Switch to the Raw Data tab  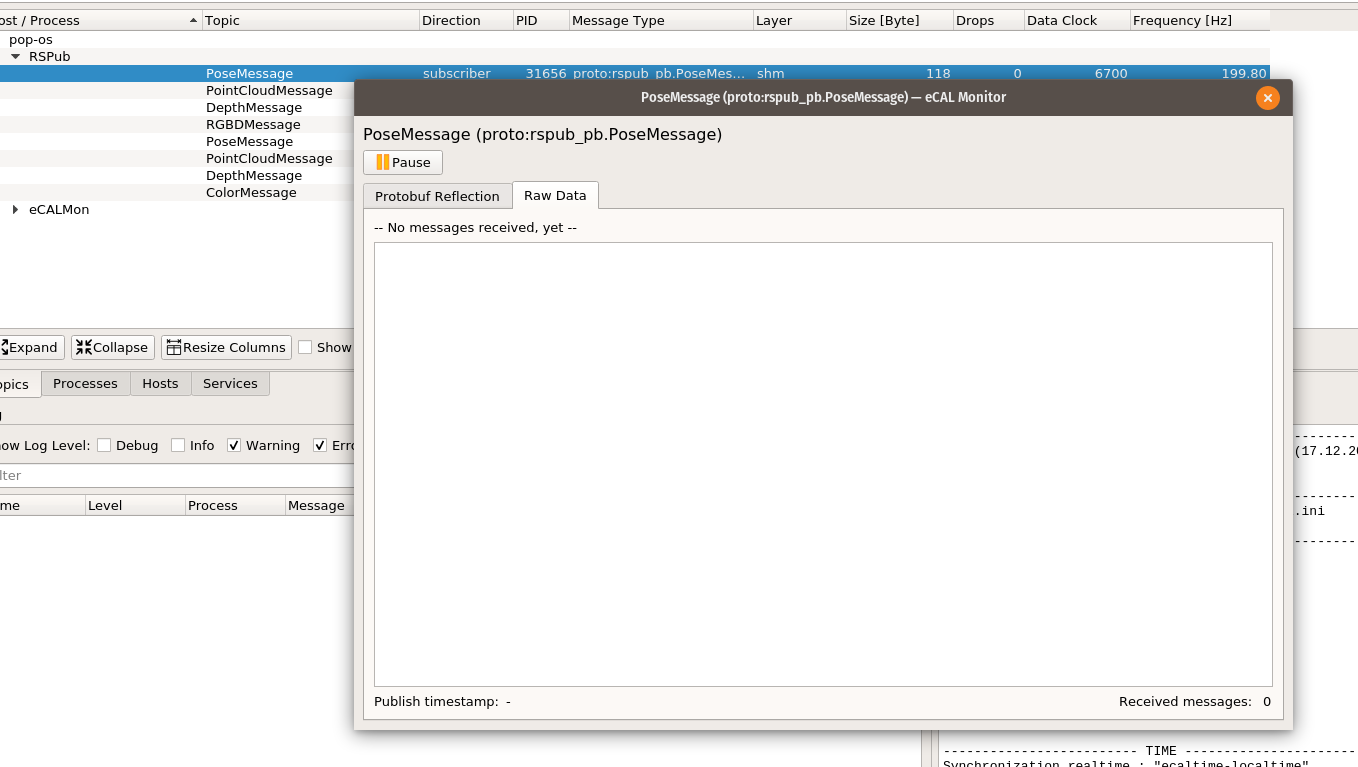point(555,196)
